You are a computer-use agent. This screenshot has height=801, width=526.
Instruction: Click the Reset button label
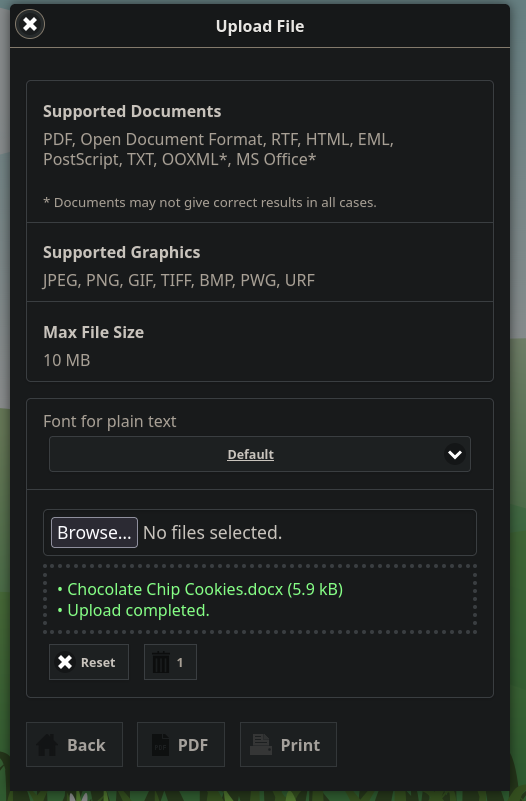pyautogui.click(x=98, y=663)
